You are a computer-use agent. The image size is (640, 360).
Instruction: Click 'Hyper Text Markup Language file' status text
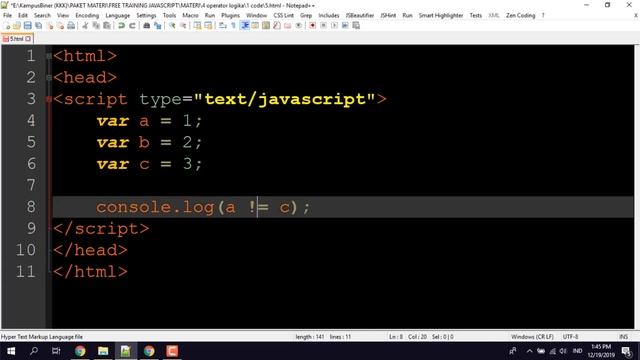click(x=42, y=337)
